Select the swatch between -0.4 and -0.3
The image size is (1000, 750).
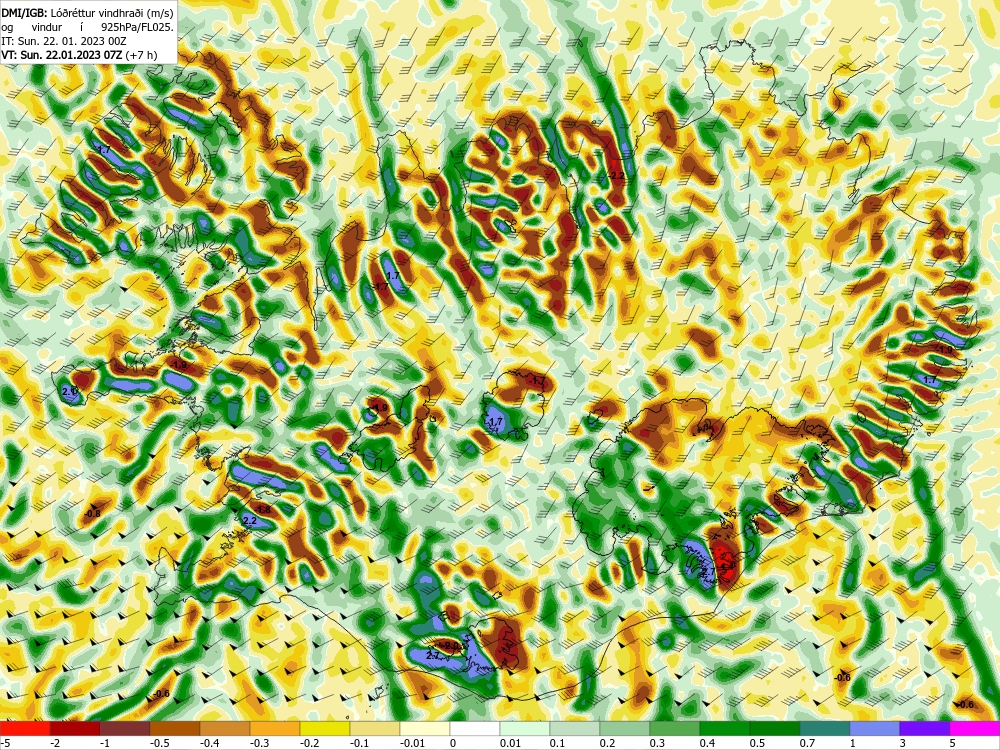(224, 728)
